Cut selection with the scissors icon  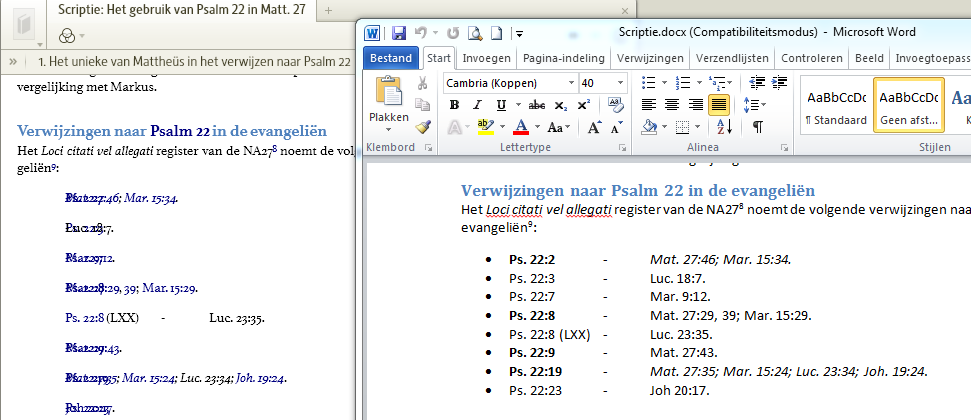click(x=423, y=83)
